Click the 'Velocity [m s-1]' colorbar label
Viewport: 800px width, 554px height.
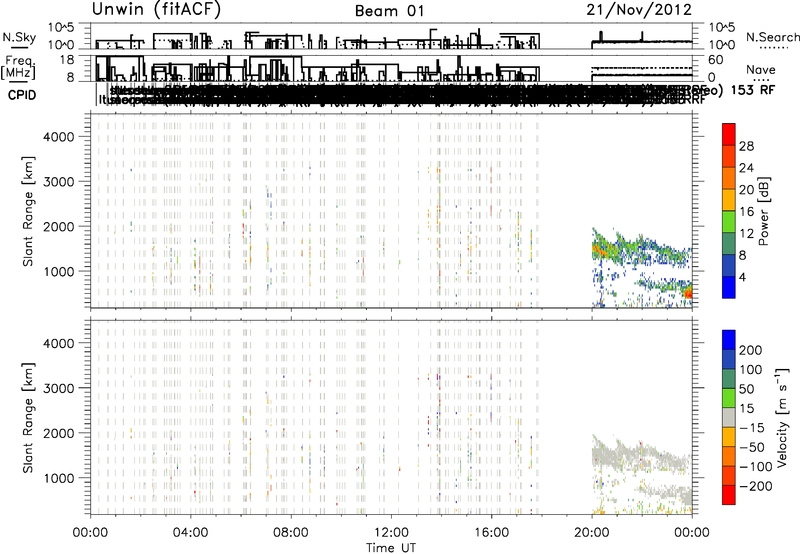tap(781, 417)
